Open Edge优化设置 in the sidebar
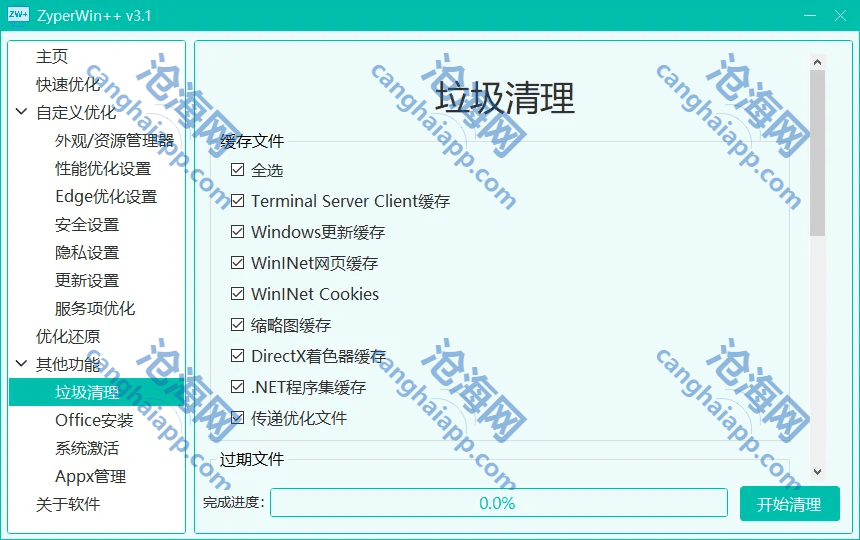860x540 pixels. coord(106,197)
